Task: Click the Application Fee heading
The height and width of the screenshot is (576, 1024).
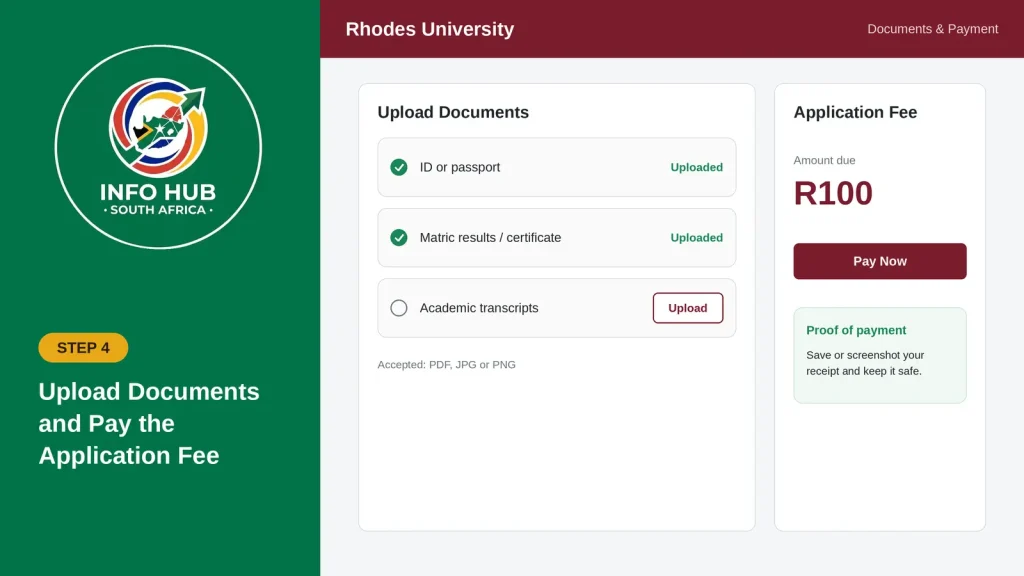Action: point(855,112)
